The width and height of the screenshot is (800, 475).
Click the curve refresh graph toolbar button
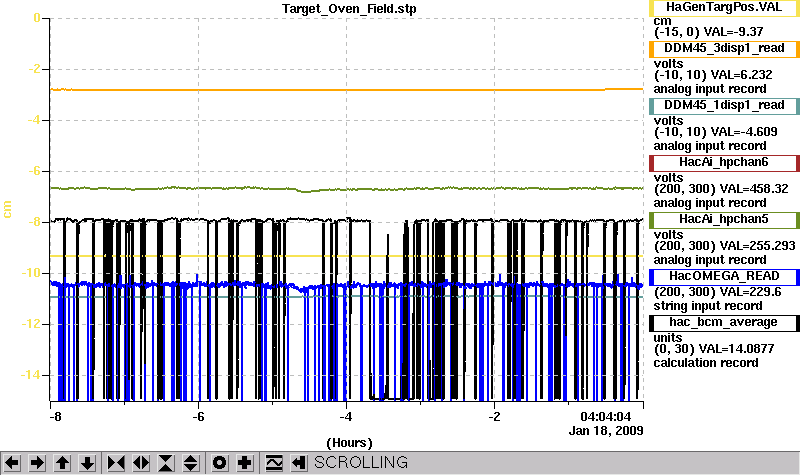[274, 463]
